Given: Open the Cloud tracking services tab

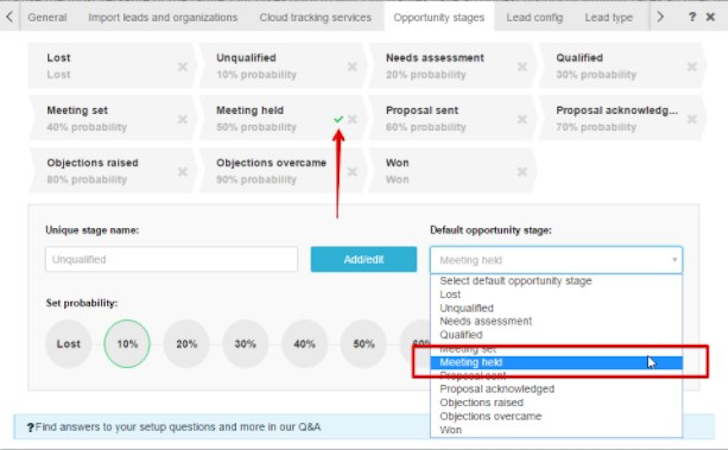Looking at the screenshot, I should point(315,17).
